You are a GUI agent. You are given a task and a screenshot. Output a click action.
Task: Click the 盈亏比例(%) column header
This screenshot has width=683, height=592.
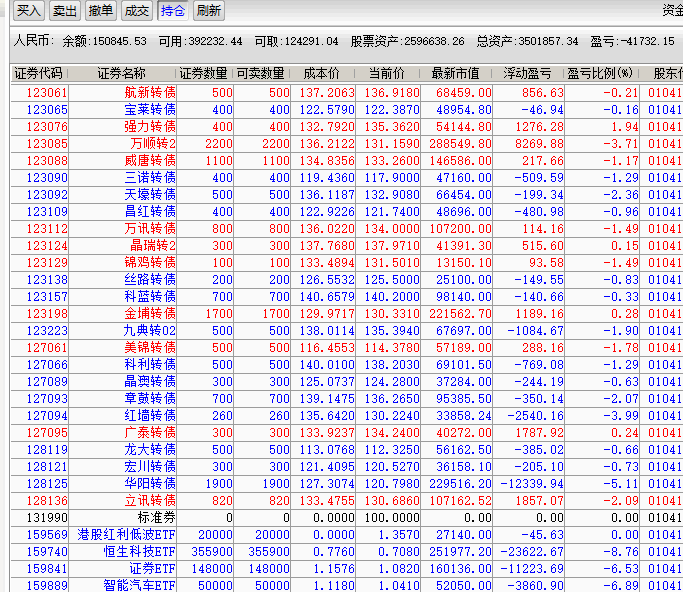click(x=600, y=74)
